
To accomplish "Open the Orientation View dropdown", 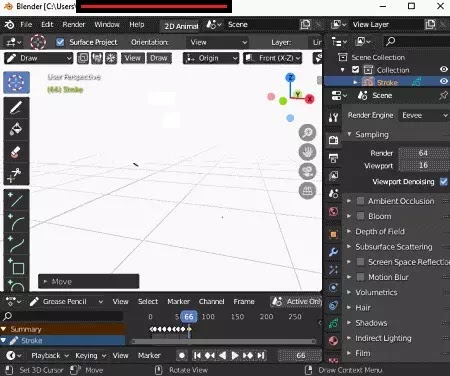I will point(218,42).
